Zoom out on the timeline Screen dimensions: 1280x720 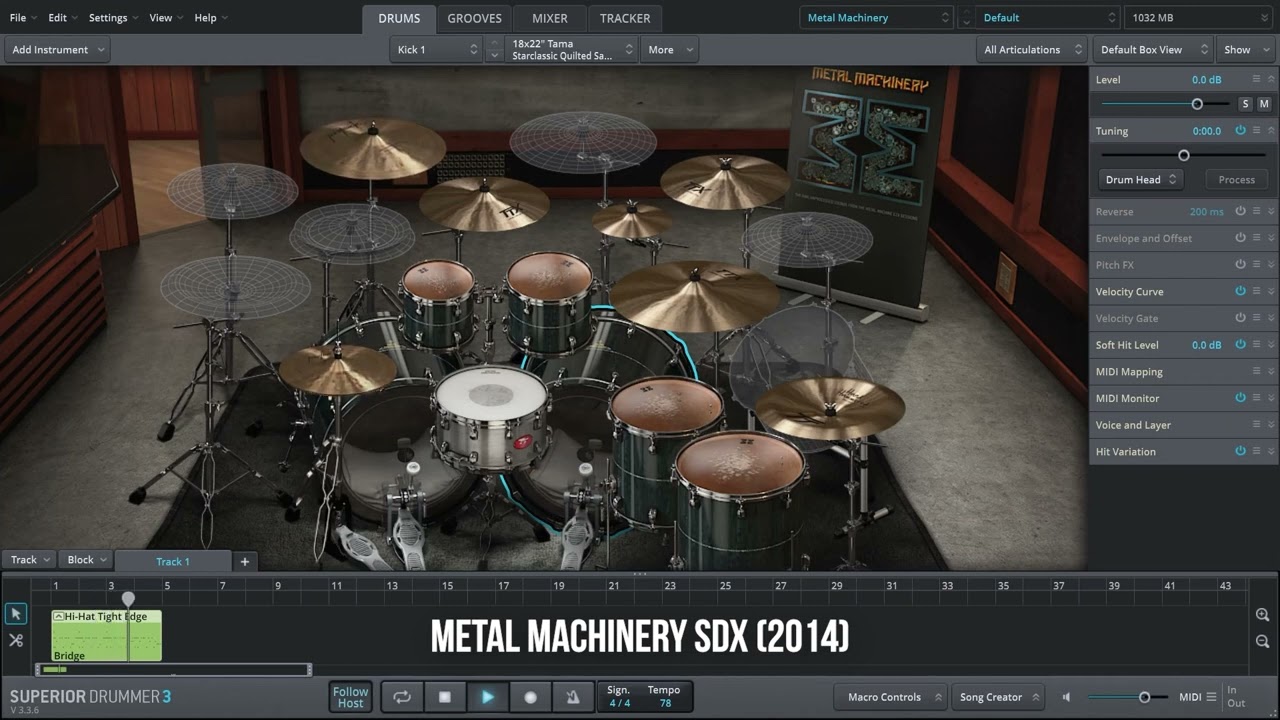1262,641
